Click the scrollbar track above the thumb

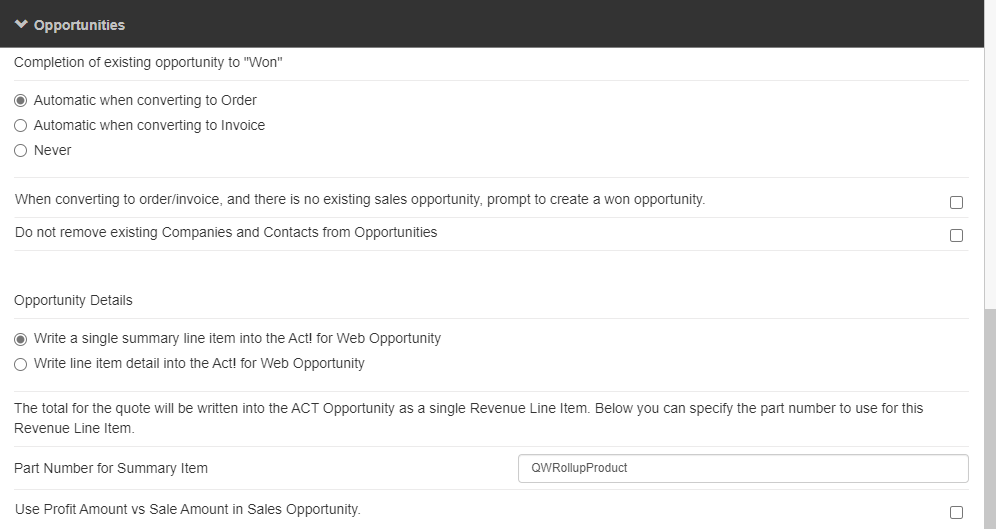989,150
